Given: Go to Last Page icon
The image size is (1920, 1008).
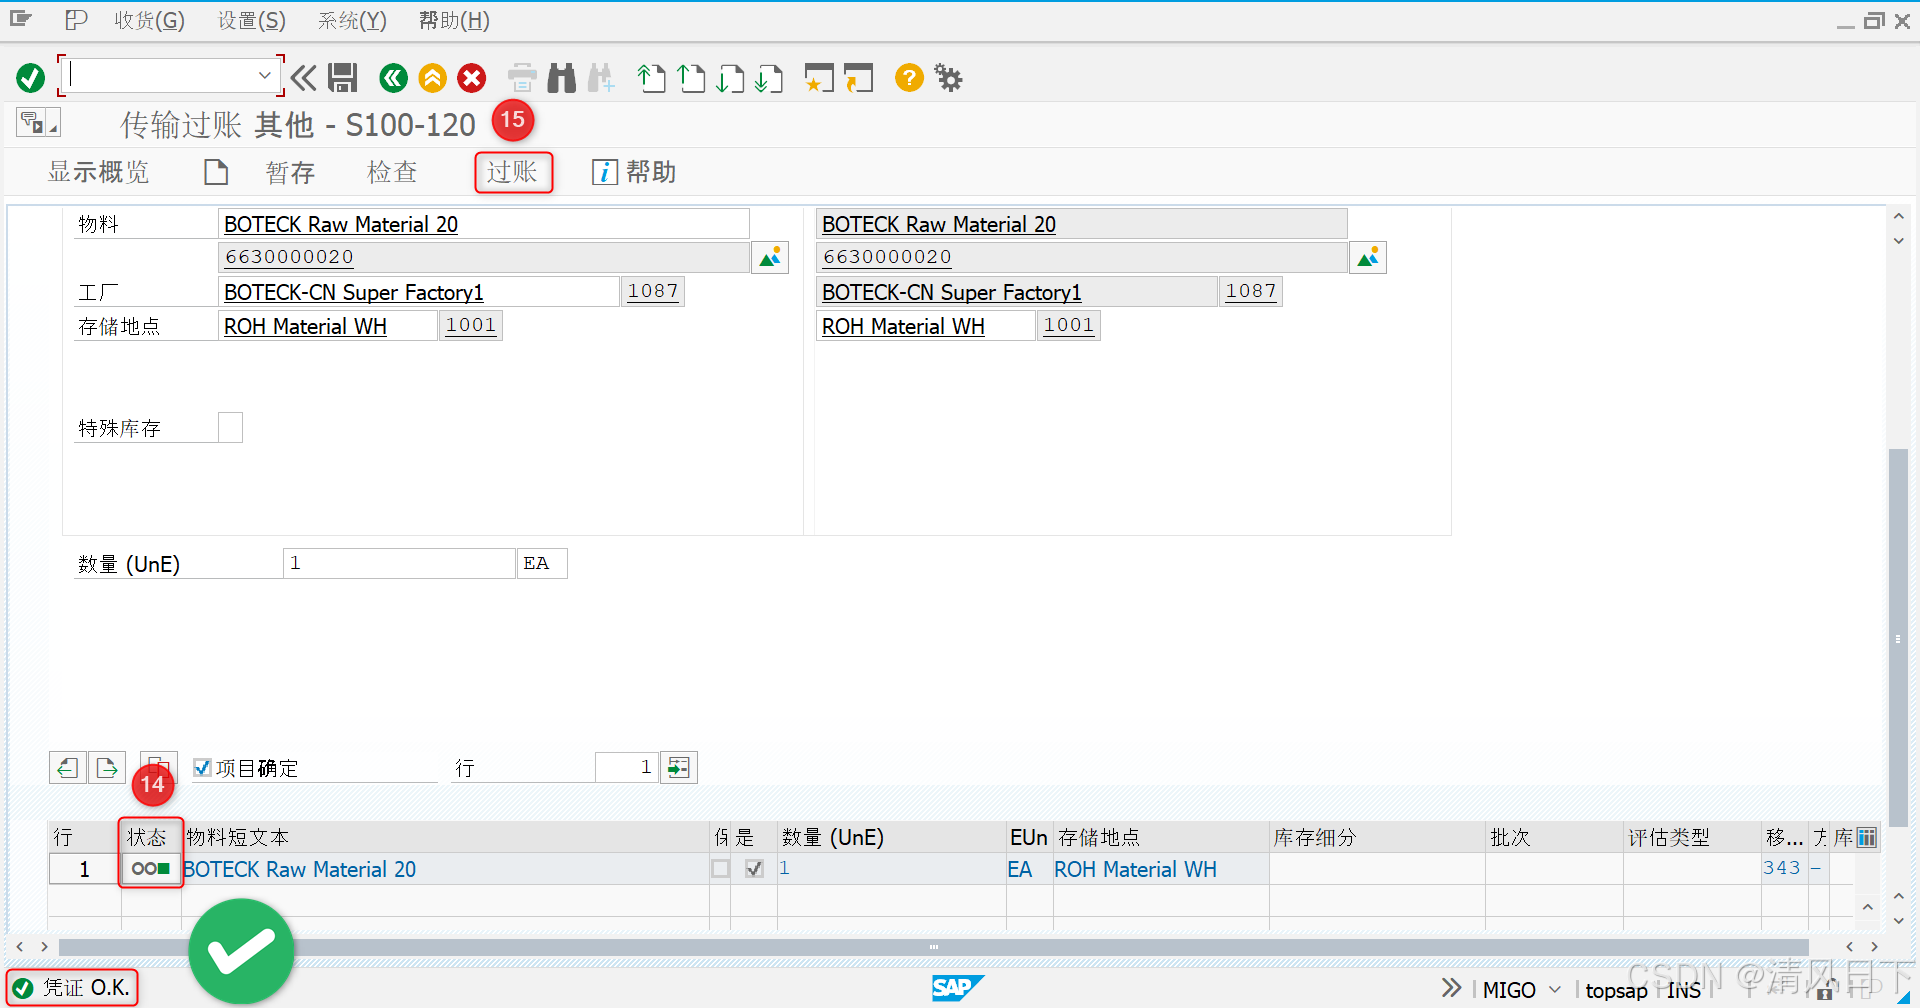Looking at the screenshot, I should [769, 78].
